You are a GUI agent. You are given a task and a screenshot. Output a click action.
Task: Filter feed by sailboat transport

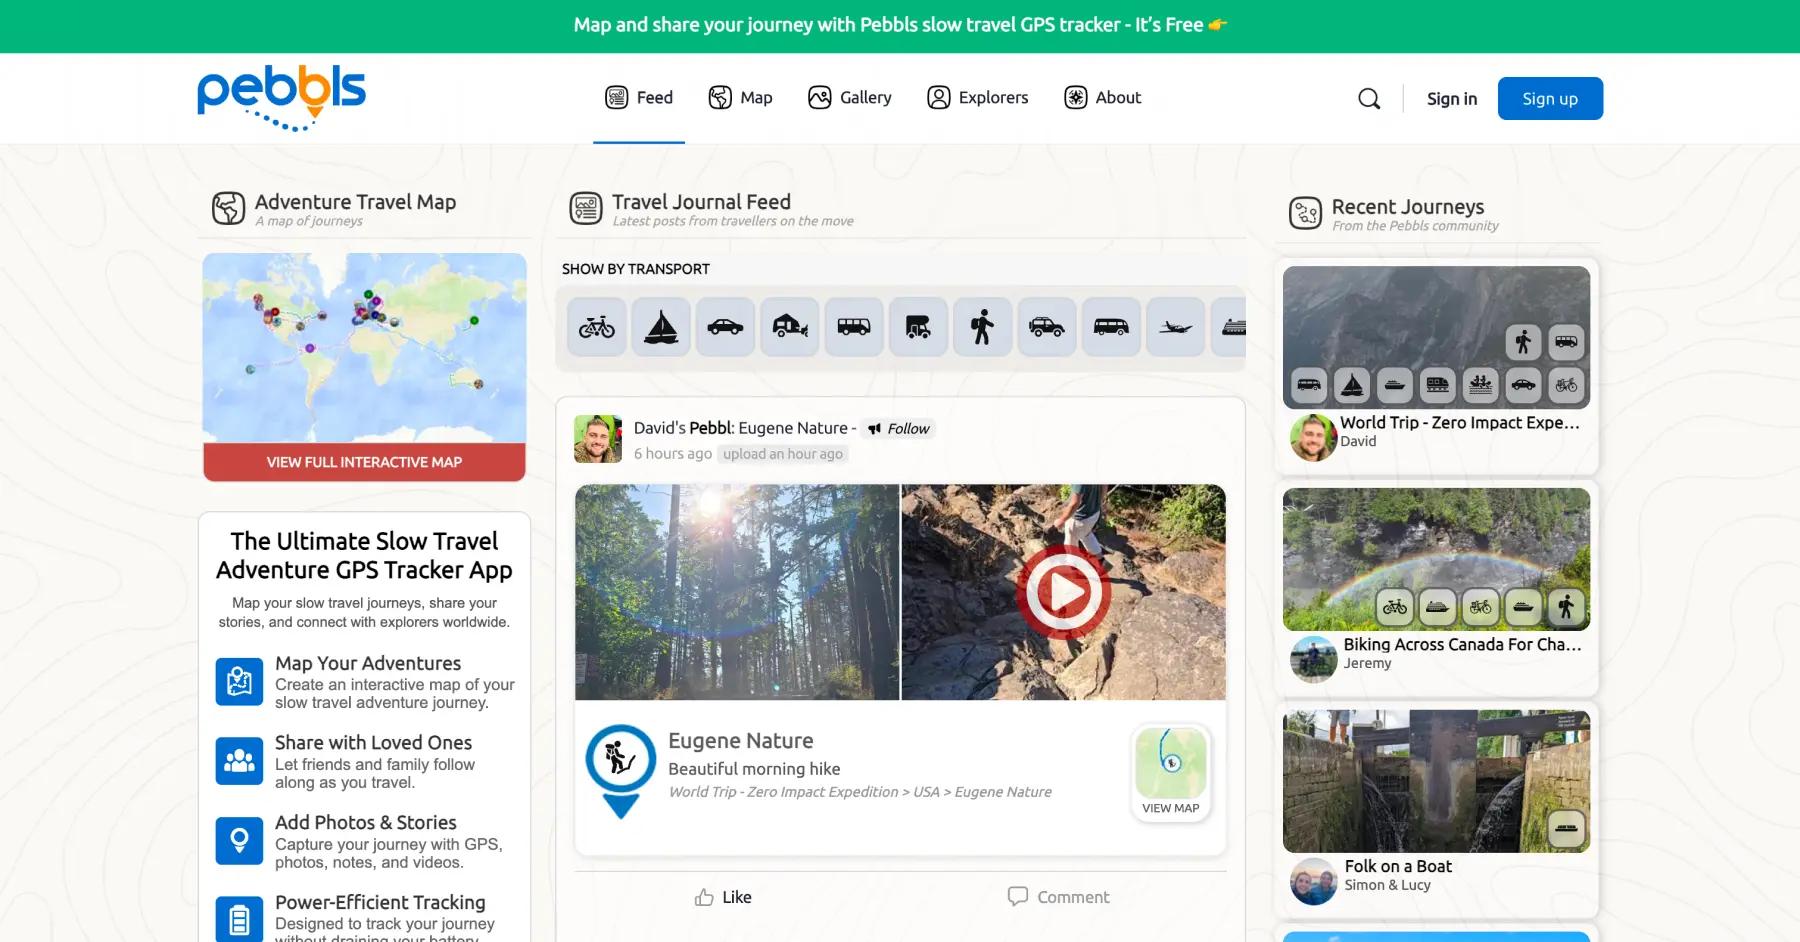click(661, 327)
